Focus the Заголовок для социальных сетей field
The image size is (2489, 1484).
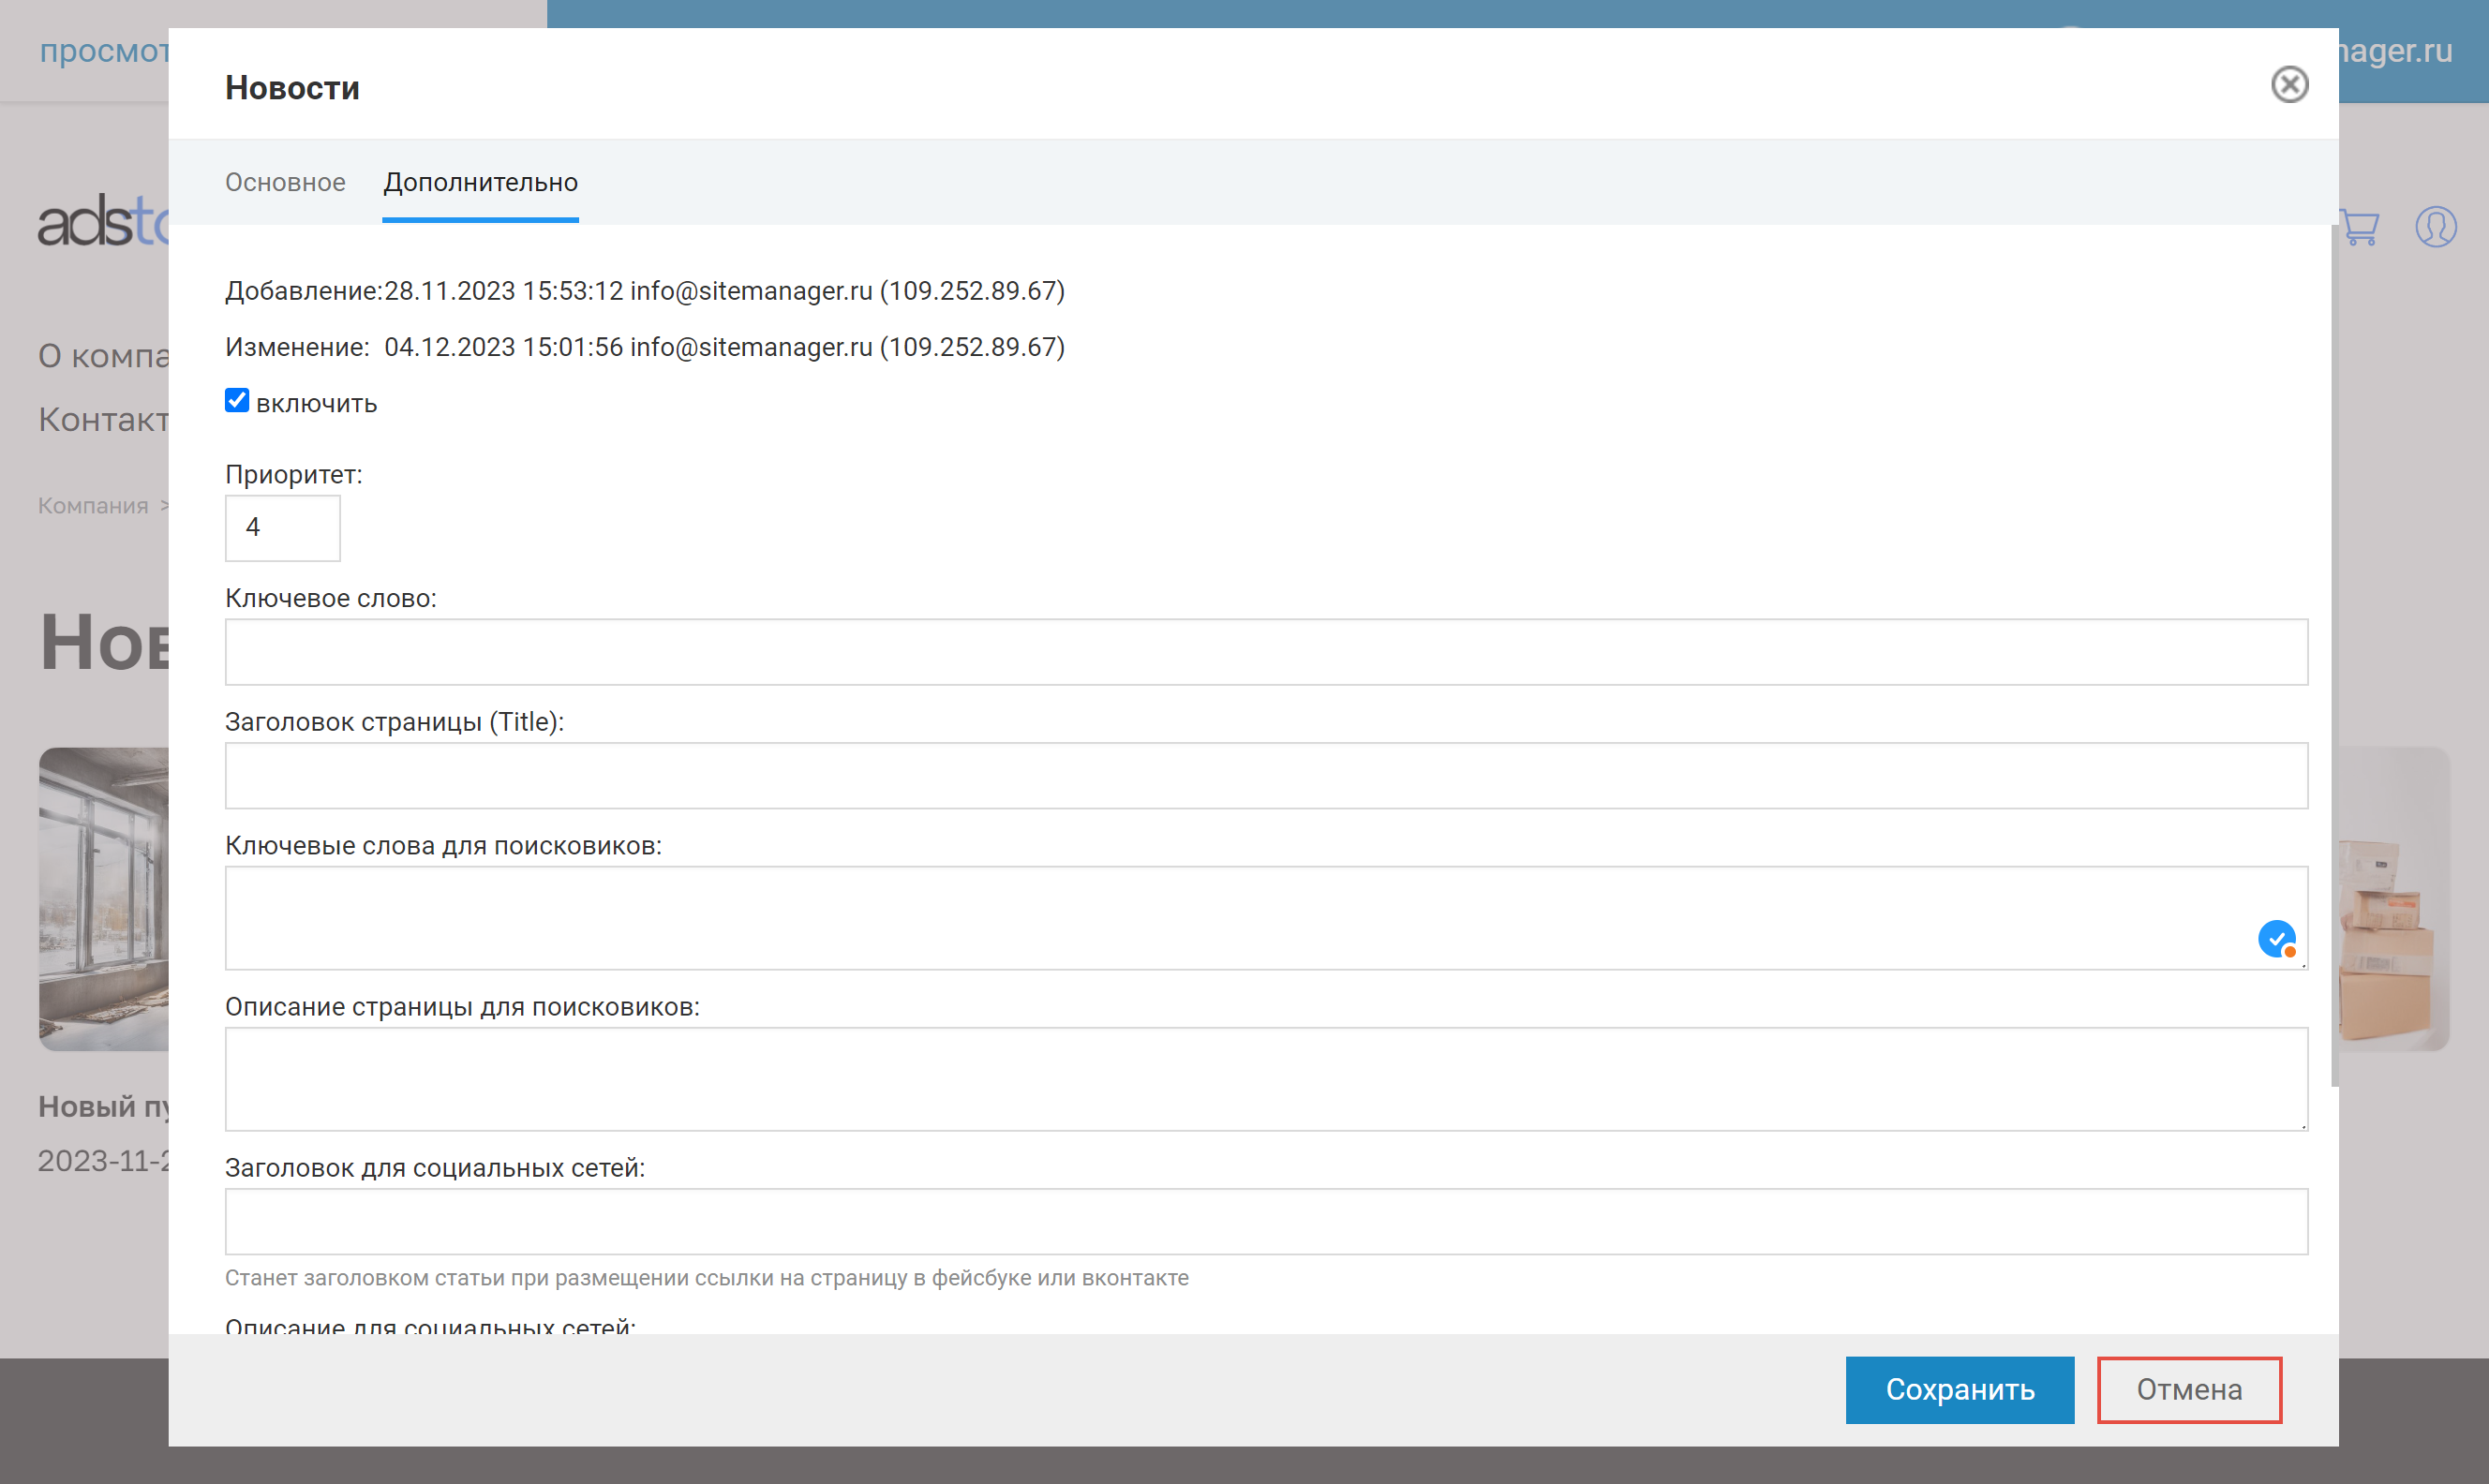click(x=1265, y=1221)
